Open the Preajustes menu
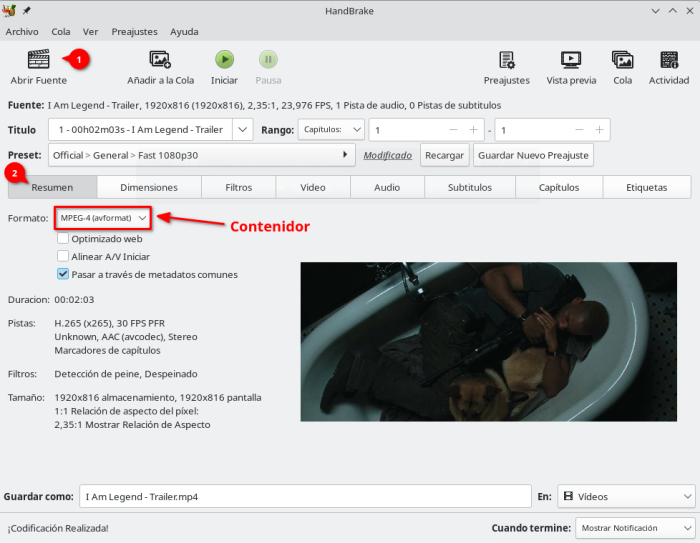The height and width of the screenshot is (543, 700). coord(134,32)
